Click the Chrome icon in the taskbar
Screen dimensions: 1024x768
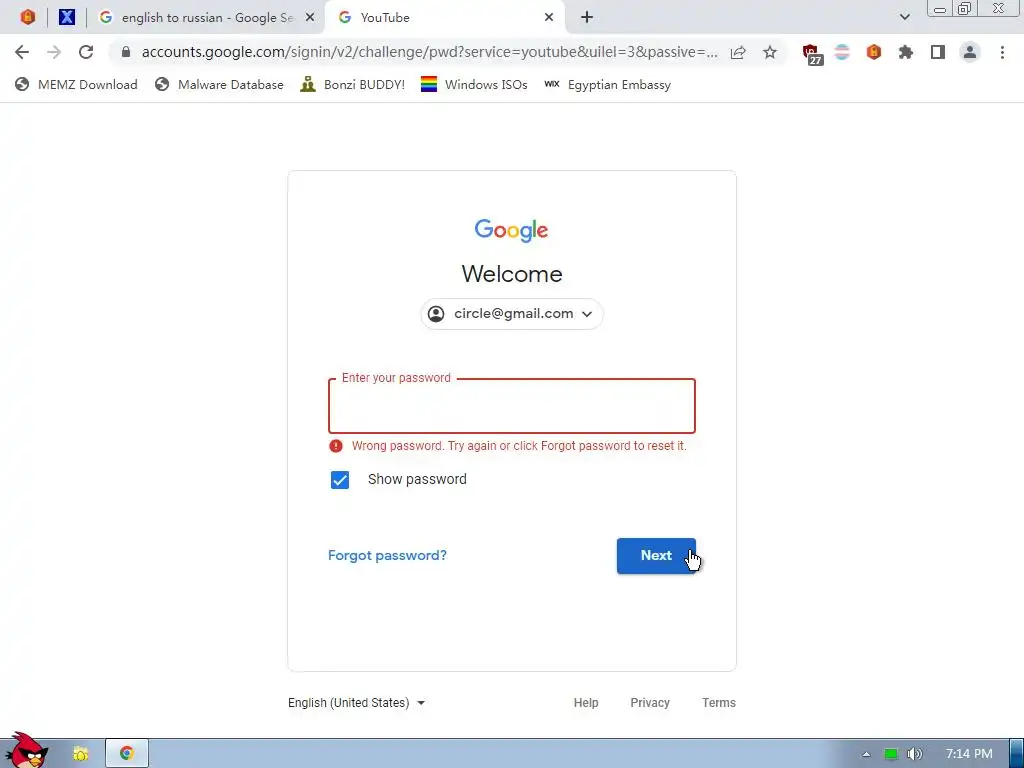[127, 754]
